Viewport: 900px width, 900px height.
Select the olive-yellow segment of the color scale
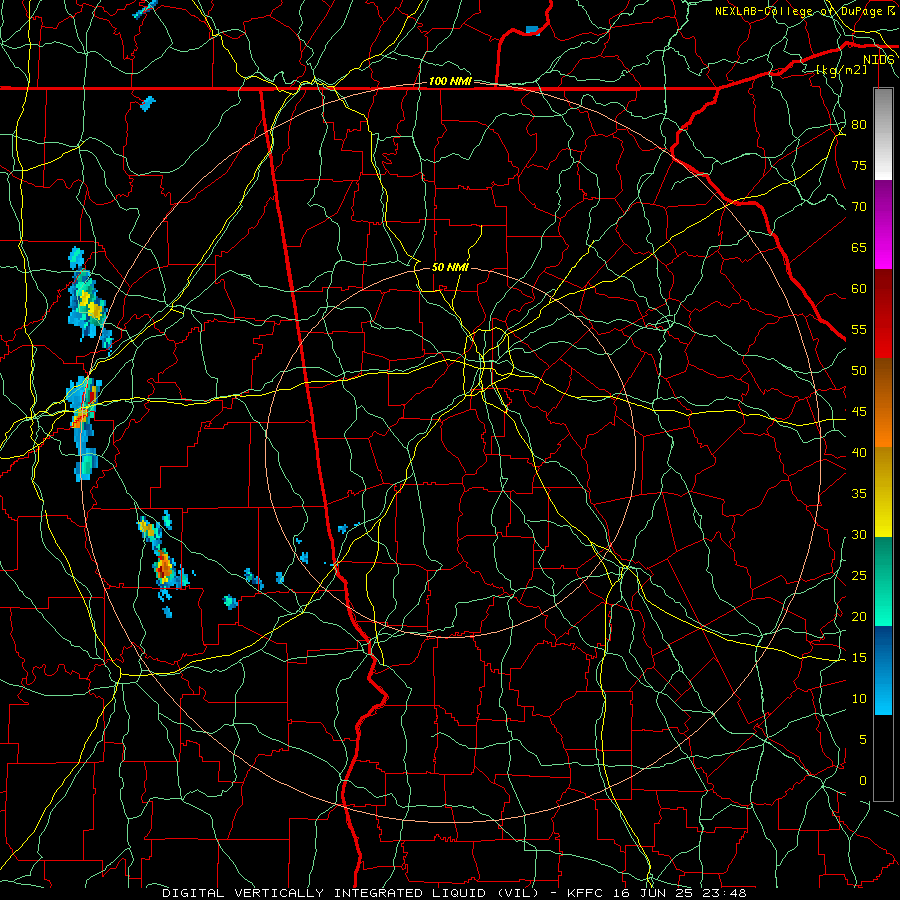click(883, 492)
